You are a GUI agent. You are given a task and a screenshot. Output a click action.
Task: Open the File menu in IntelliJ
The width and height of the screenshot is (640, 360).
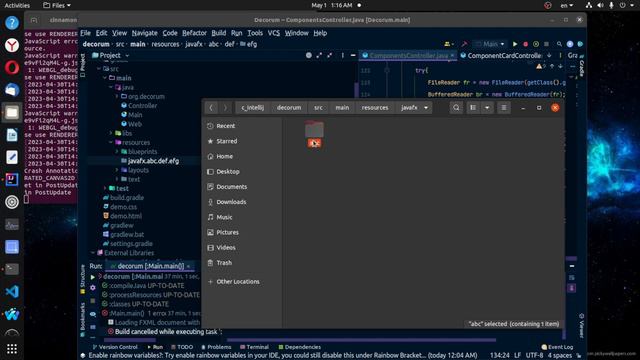click(x=85, y=33)
